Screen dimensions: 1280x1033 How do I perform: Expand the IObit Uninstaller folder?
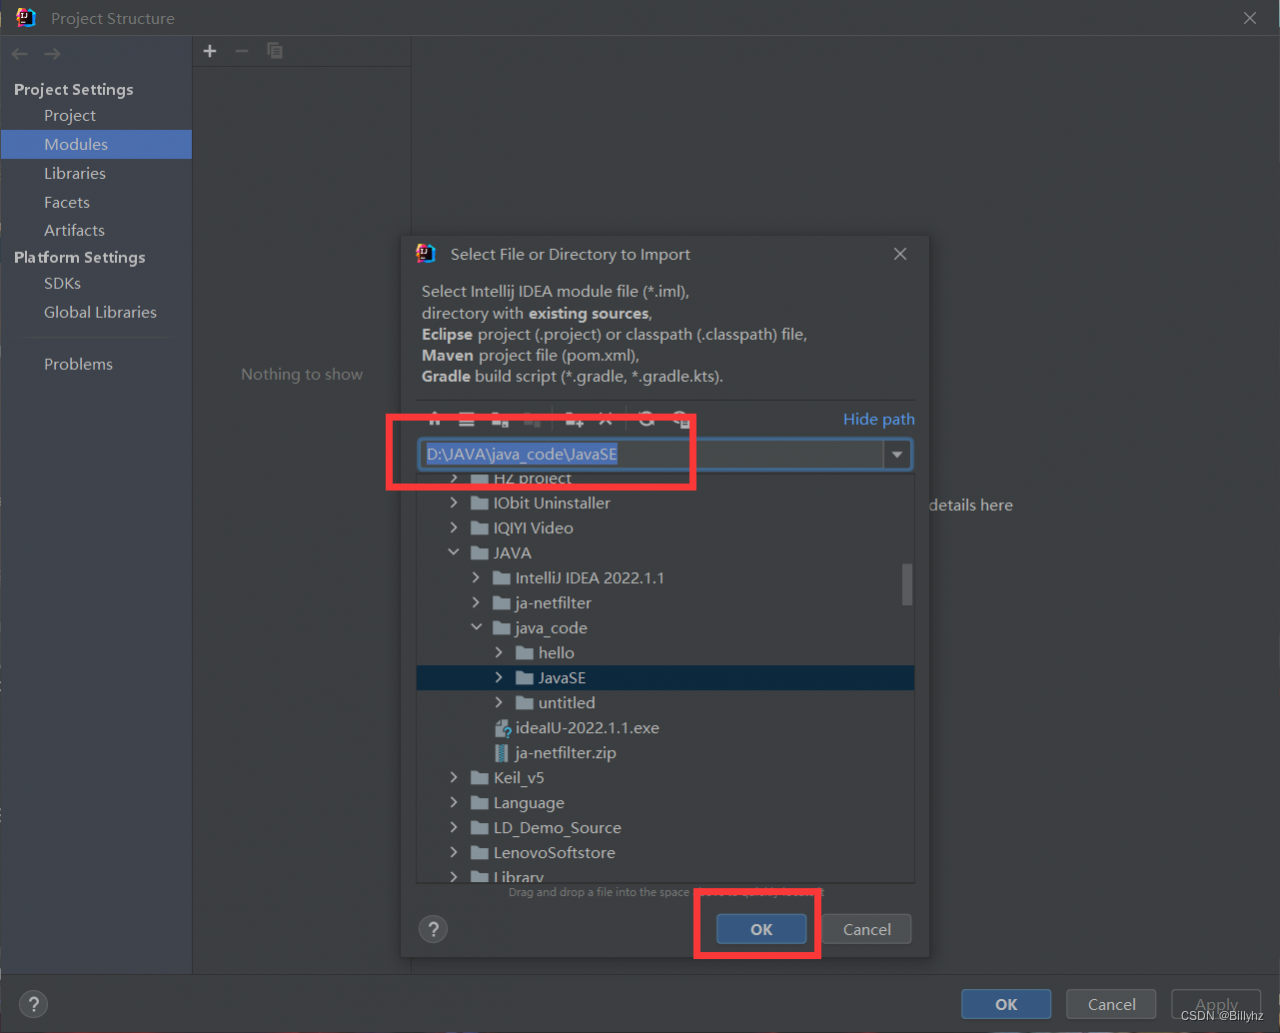454,503
